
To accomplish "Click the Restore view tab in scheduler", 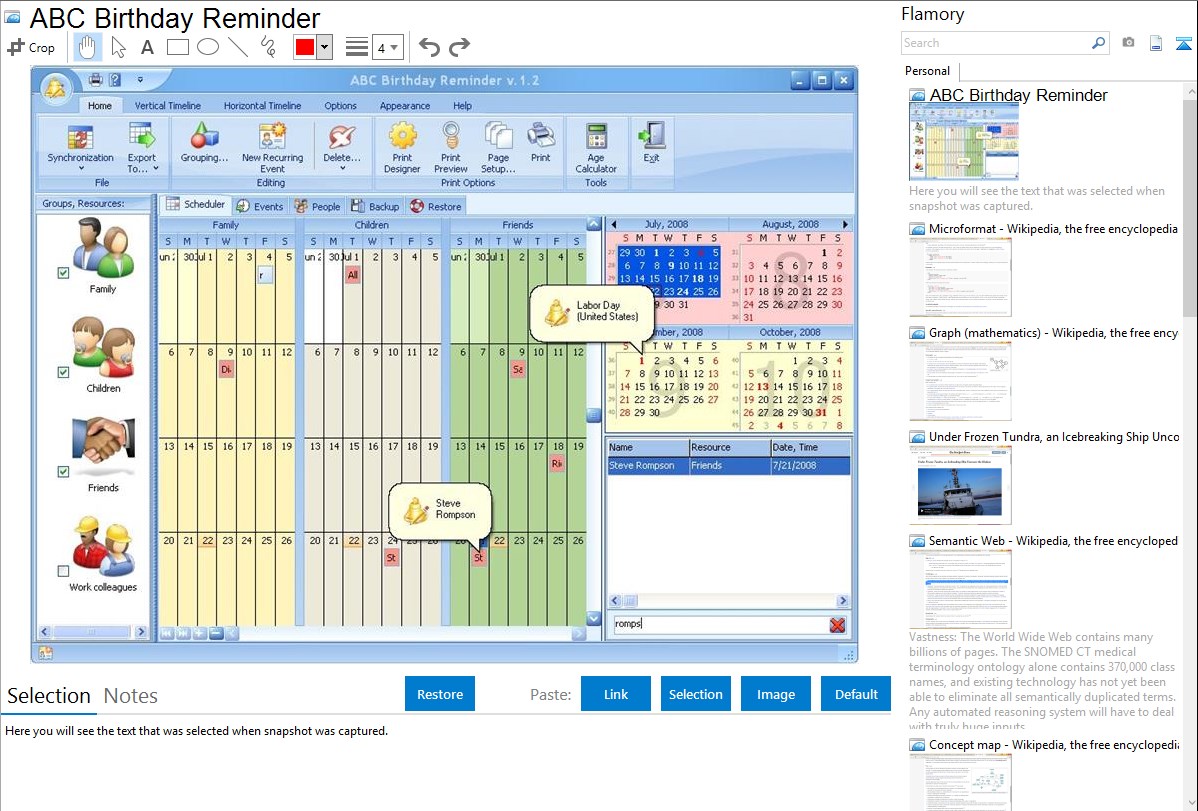I will [x=436, y=206].
